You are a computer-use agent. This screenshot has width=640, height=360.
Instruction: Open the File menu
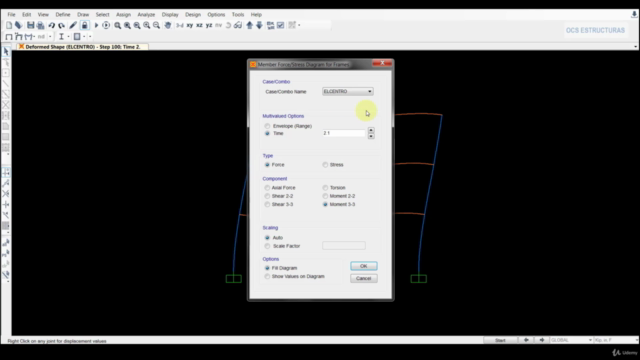point(11,15)
